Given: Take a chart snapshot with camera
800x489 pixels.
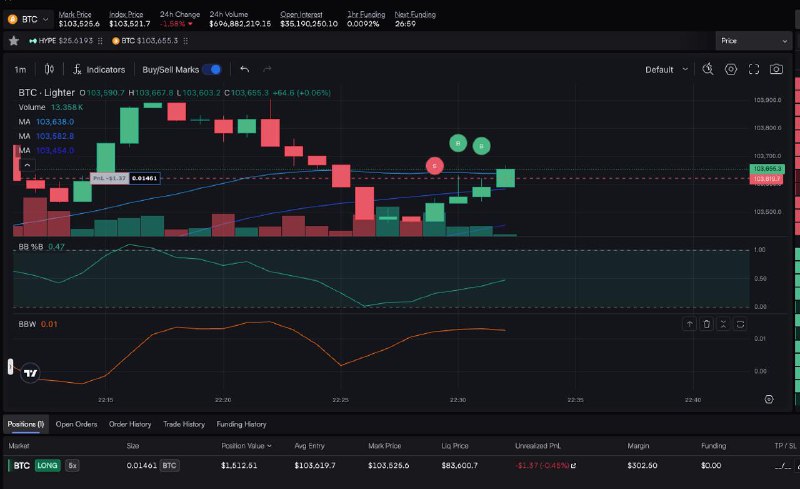Looking at the screenshot, I should [x=777, y=69].
